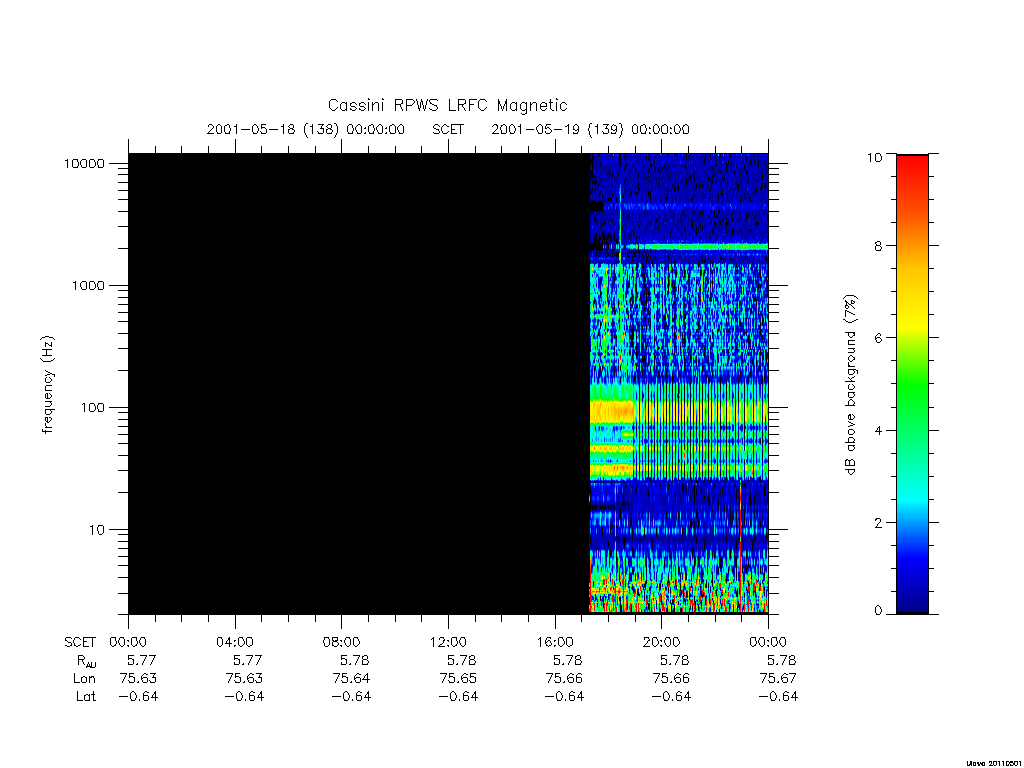Click the colorbar tick label 10
This screenshot has width=1024, height=768.
874,157
